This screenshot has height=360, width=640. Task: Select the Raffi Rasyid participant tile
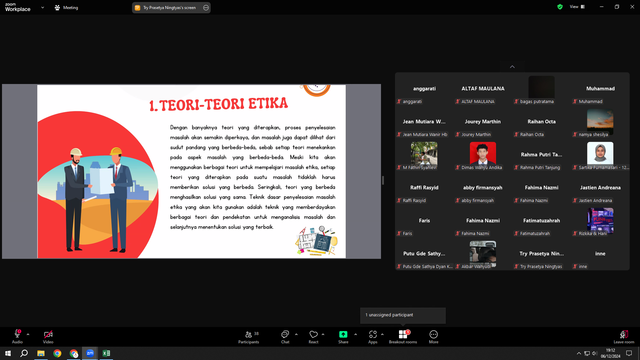424,188
